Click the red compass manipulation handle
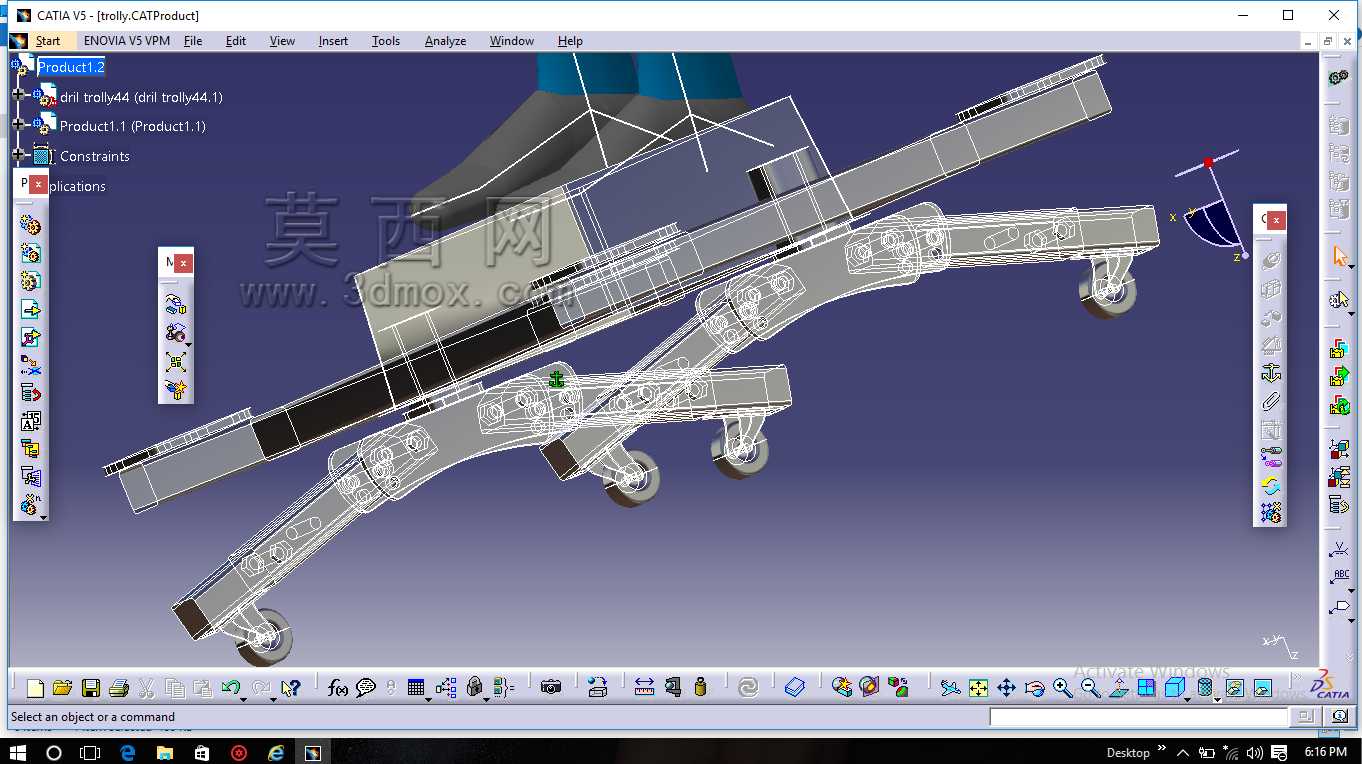This screenshot has width=1362, height=764. click(1208, 162)
